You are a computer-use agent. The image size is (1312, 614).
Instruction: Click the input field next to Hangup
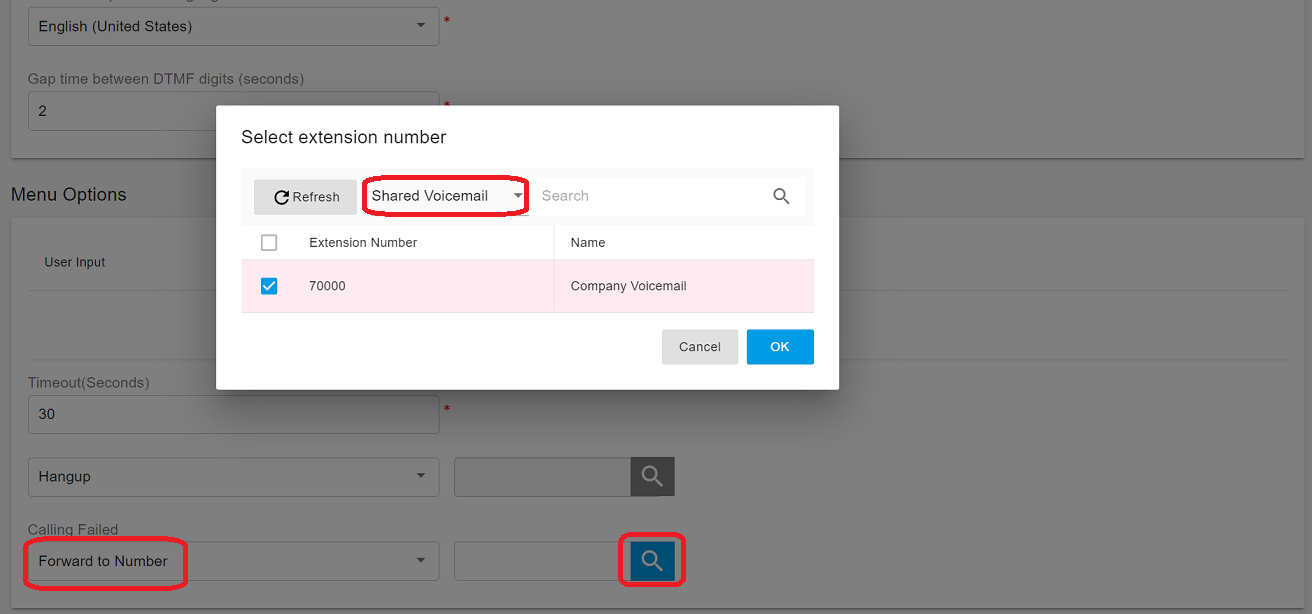point(542,477)
